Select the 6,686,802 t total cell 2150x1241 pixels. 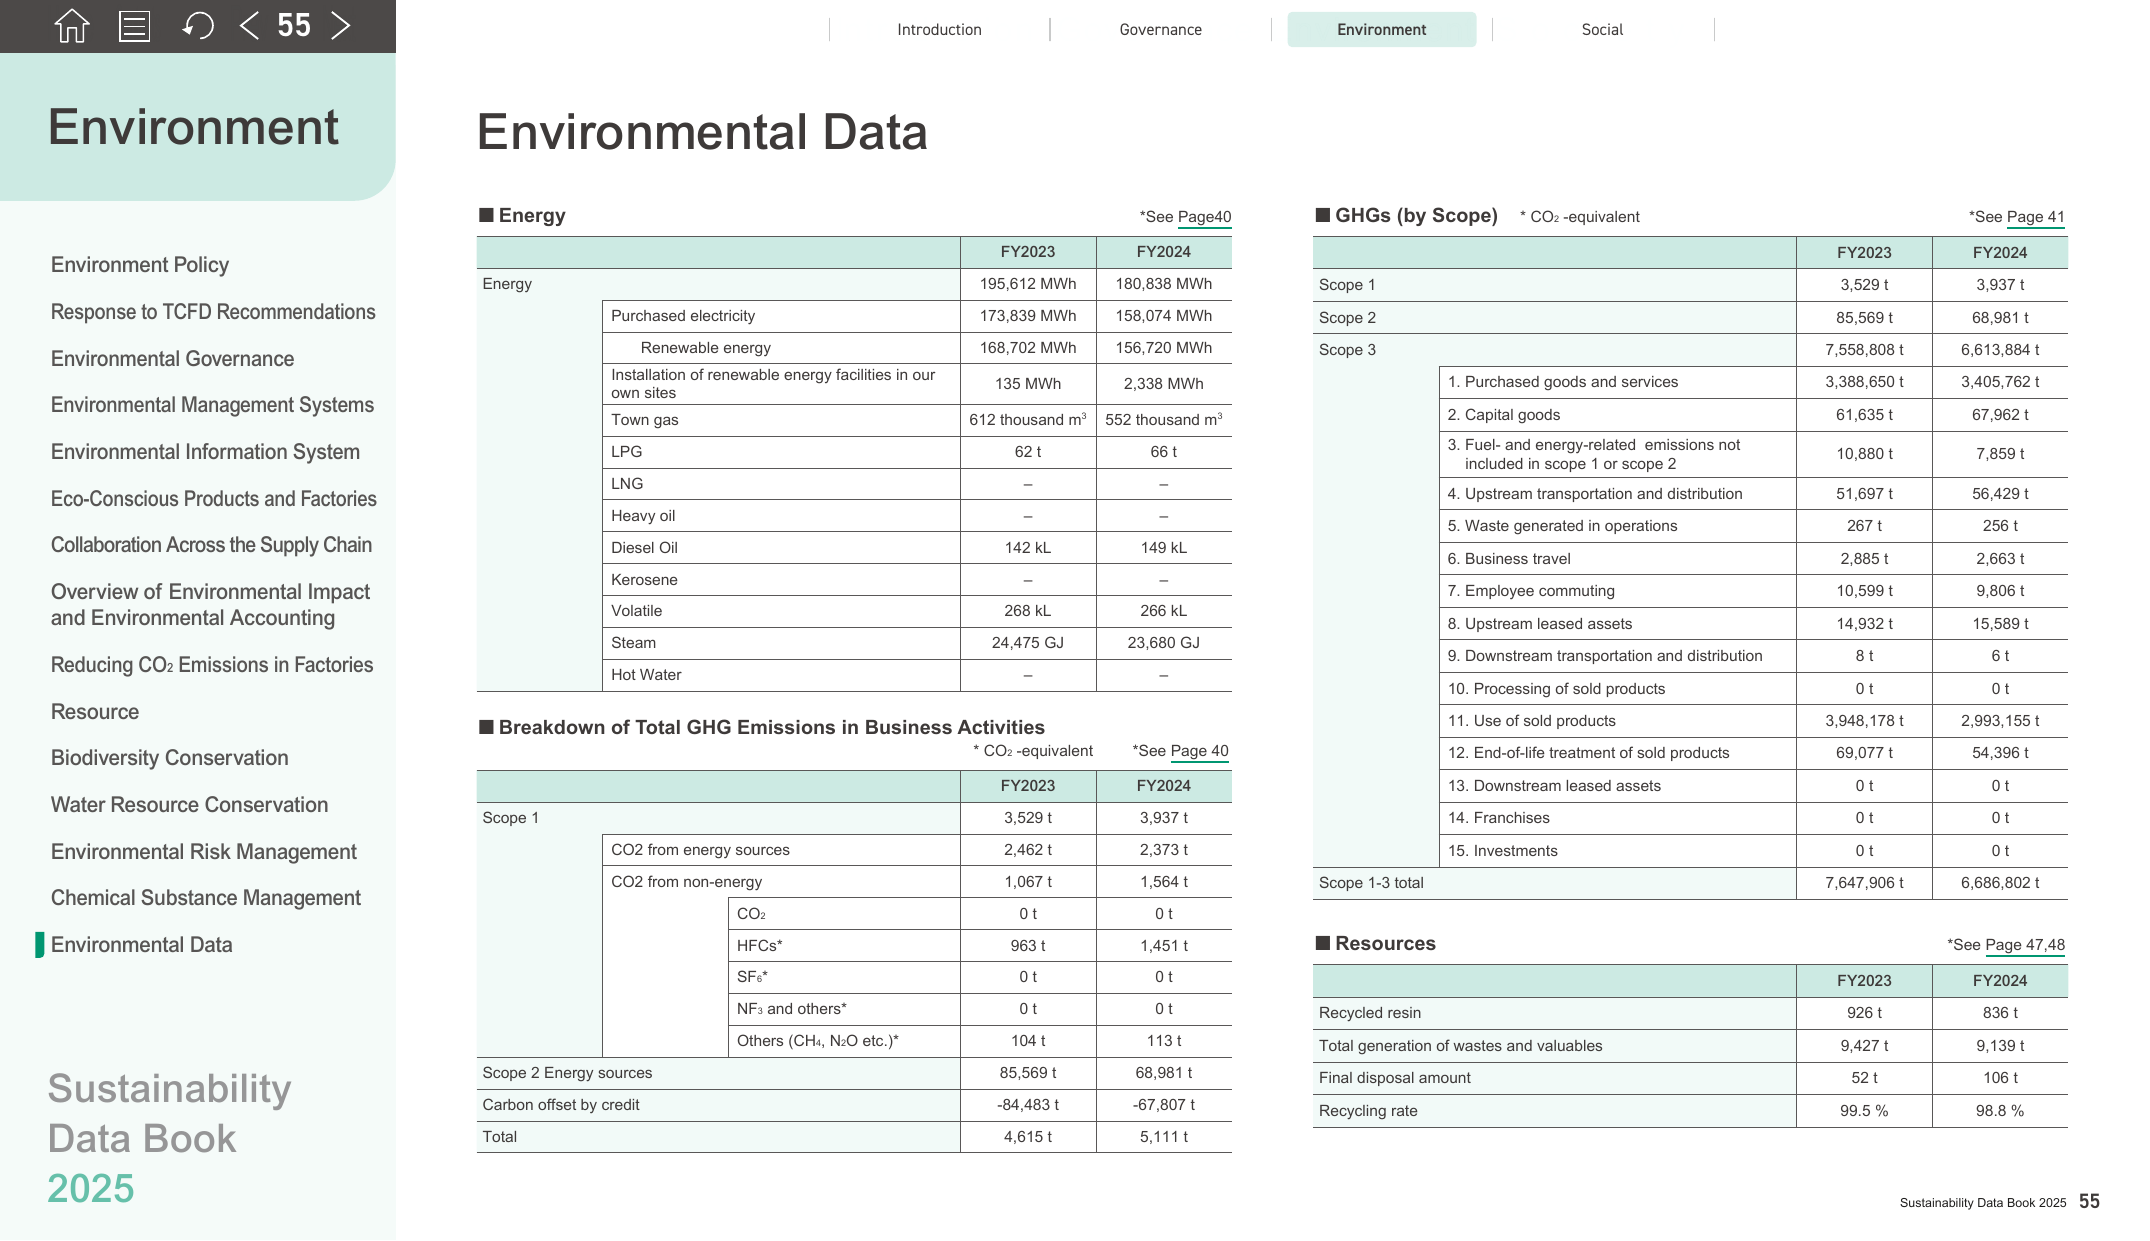[x=2000, y=883]
